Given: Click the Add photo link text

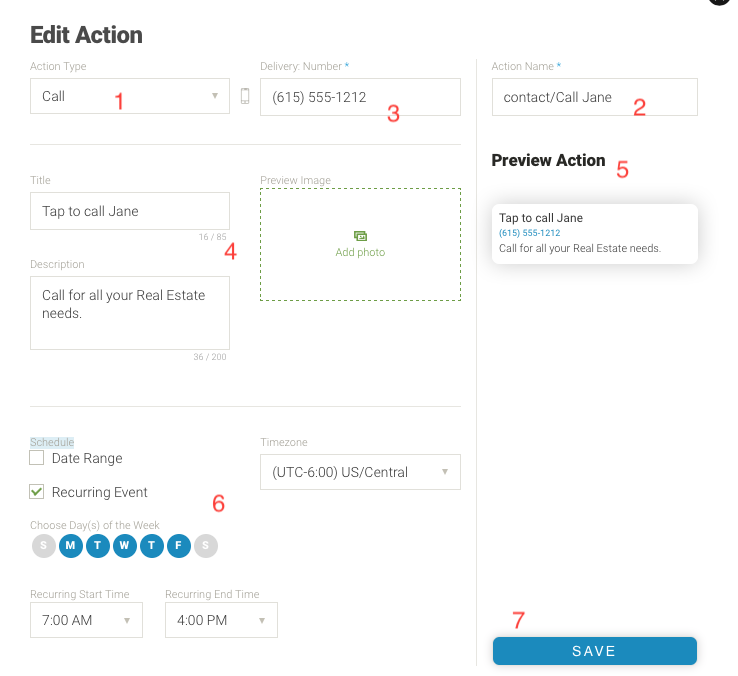Looking at the screenshot, I should tap(360, 252).
